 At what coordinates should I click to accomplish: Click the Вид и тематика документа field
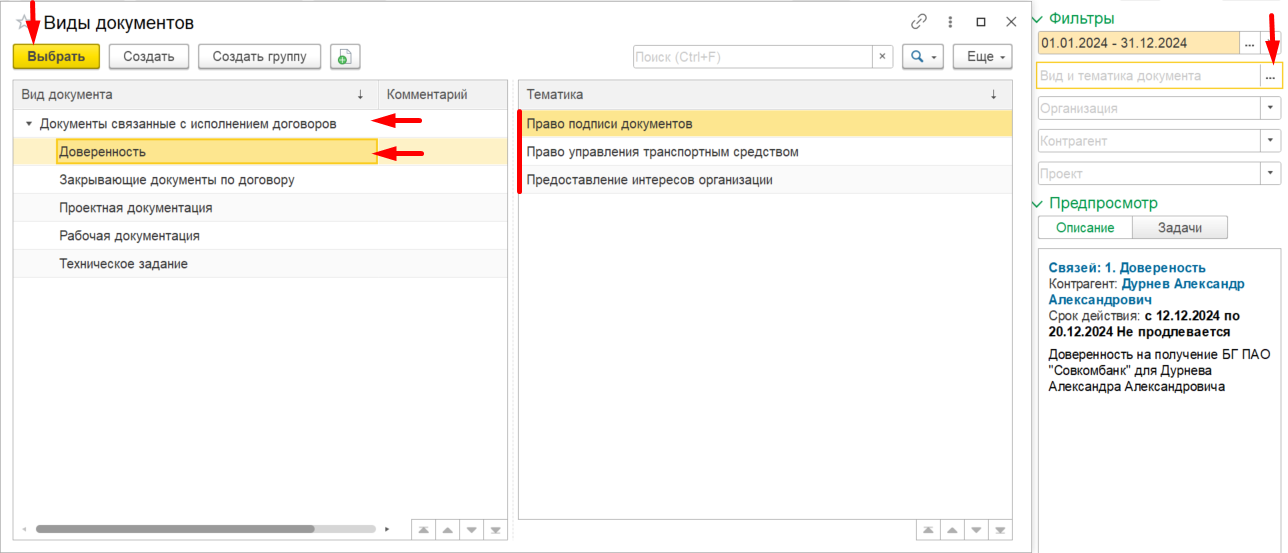point(1148,75)
